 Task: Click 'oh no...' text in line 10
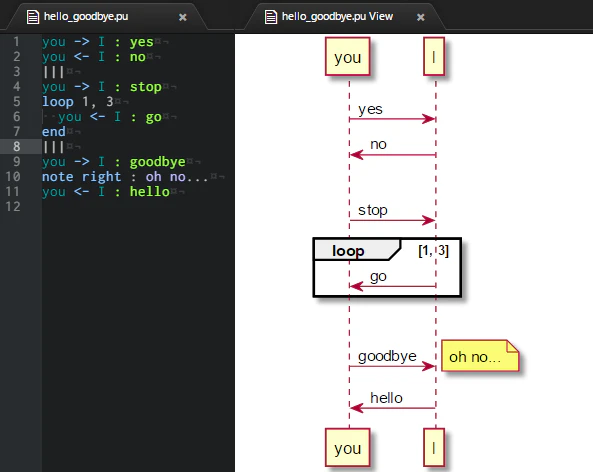[177, 177]
